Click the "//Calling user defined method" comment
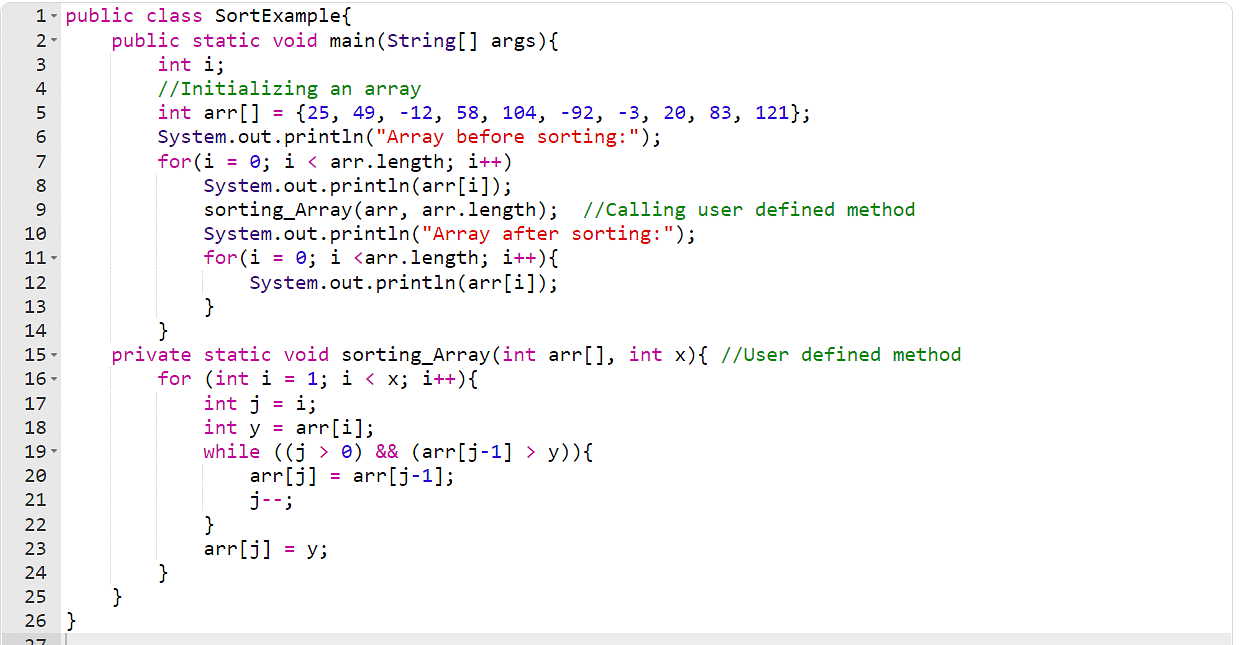1247x645 pixels. (x=748, y=210)
